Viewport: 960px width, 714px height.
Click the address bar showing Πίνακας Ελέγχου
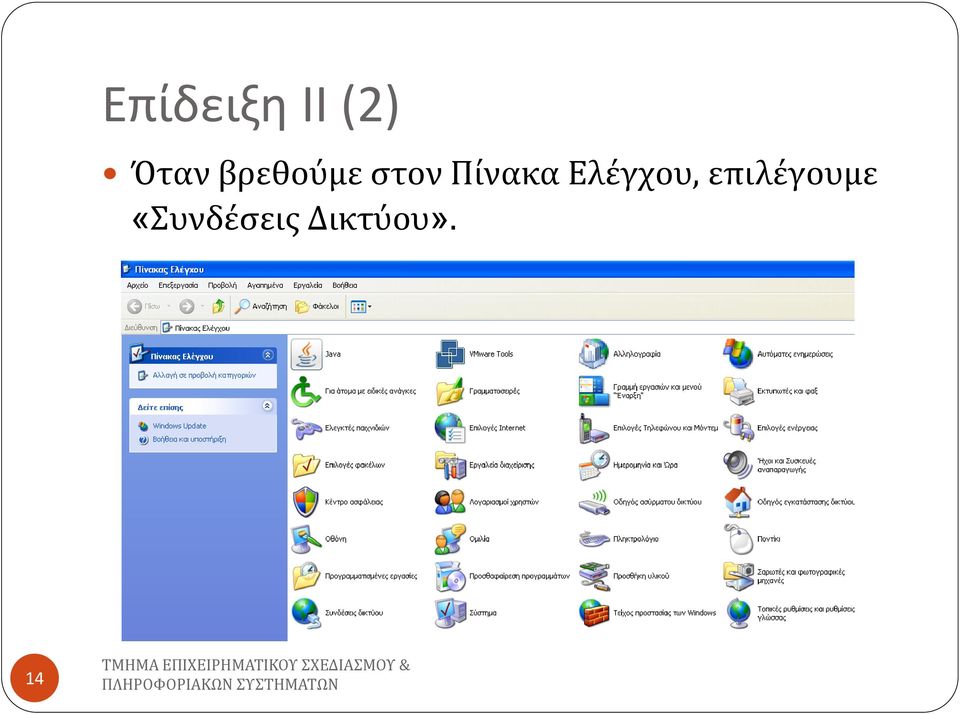[507, 328]
